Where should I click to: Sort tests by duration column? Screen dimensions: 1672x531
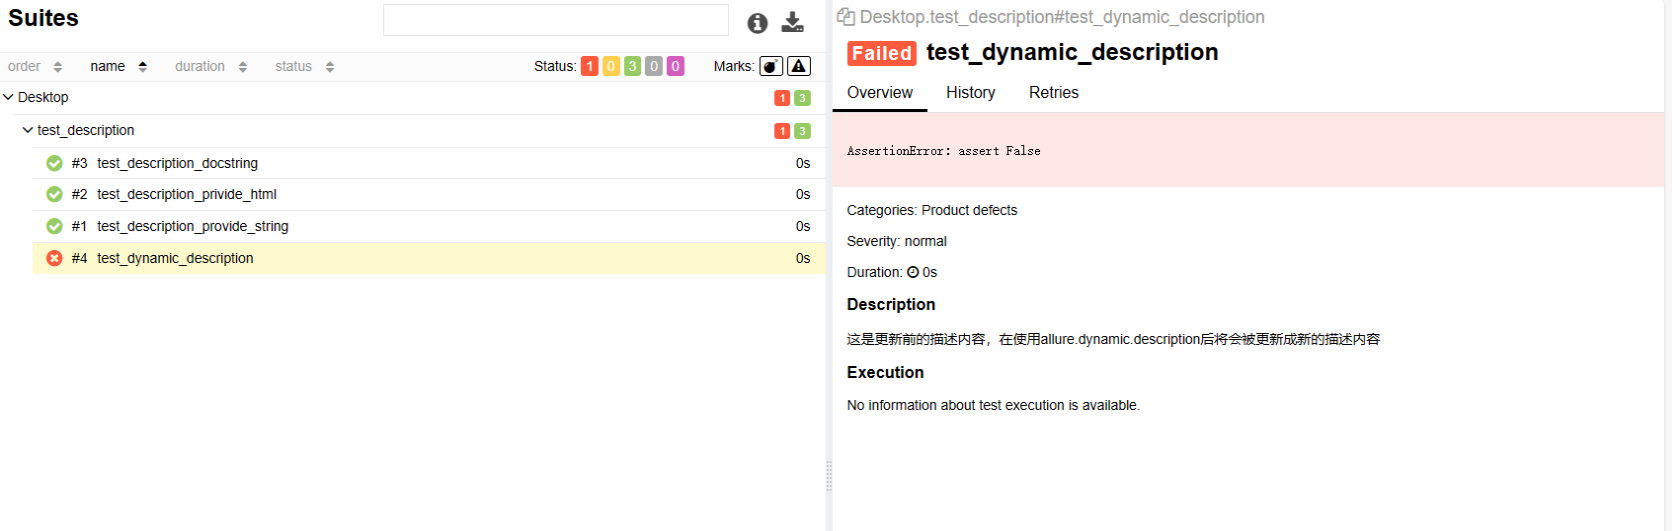click(210, 66)
